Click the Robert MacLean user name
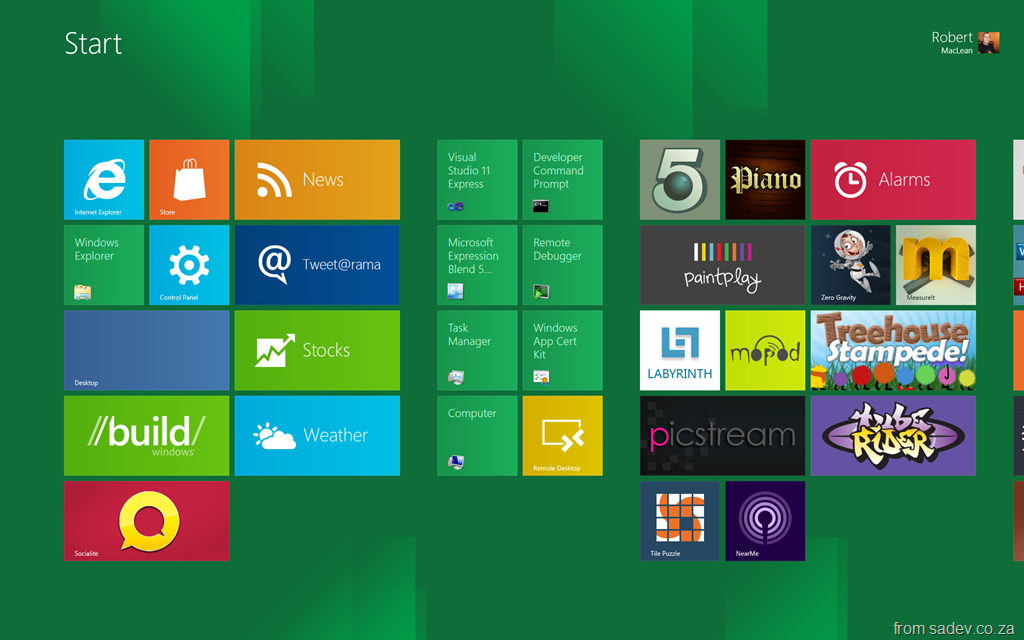 pyautogui.click(x=952, y=42)
